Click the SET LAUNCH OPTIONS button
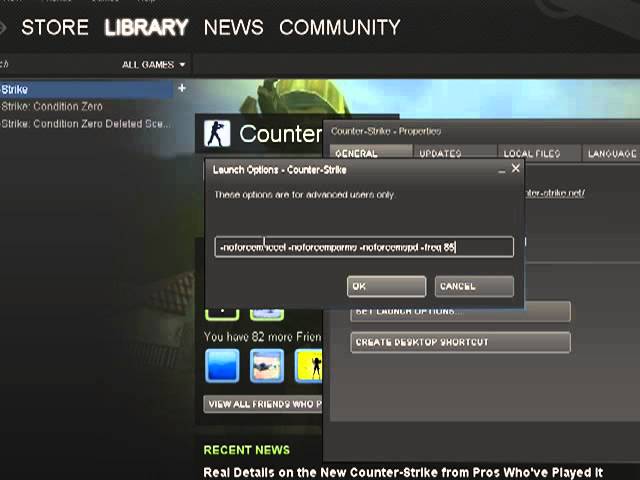This screenshot has width=640, height=480. 460,312
